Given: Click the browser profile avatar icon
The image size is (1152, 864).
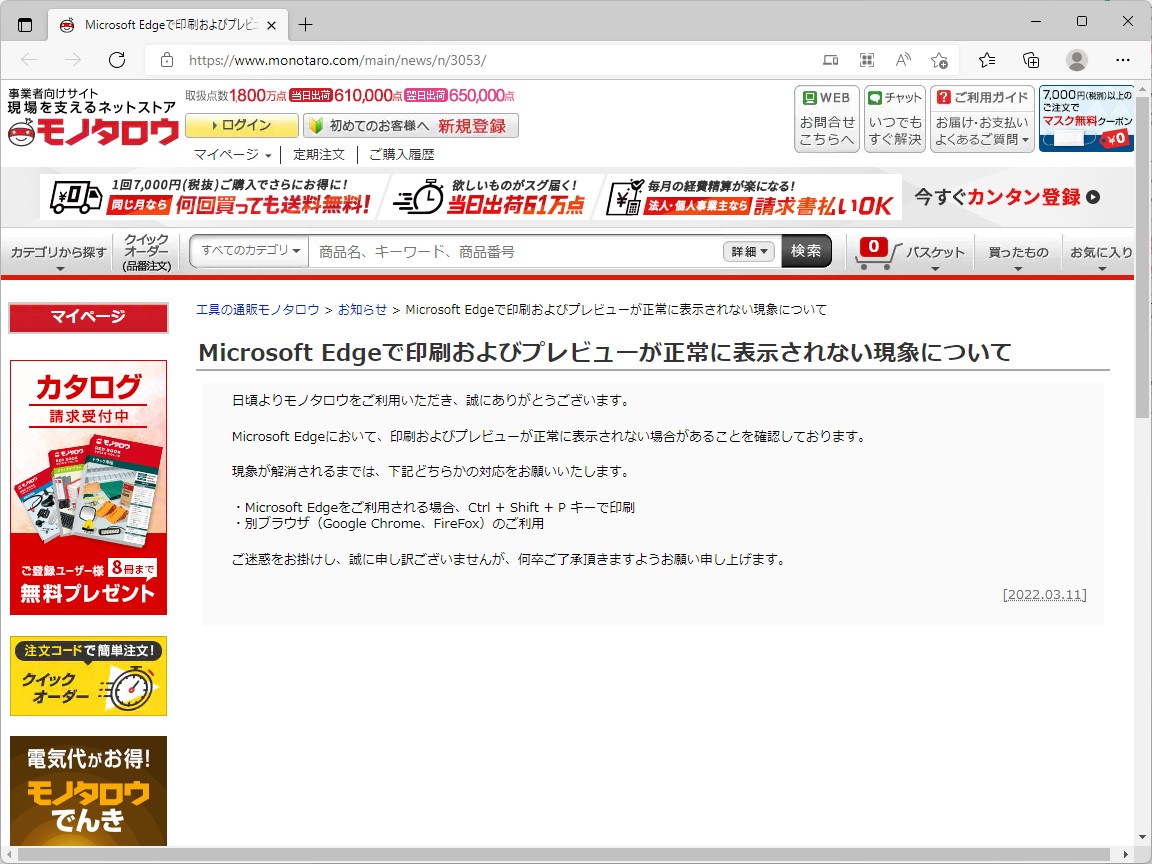Looking at the screenshot, I should coord(1076,60).
